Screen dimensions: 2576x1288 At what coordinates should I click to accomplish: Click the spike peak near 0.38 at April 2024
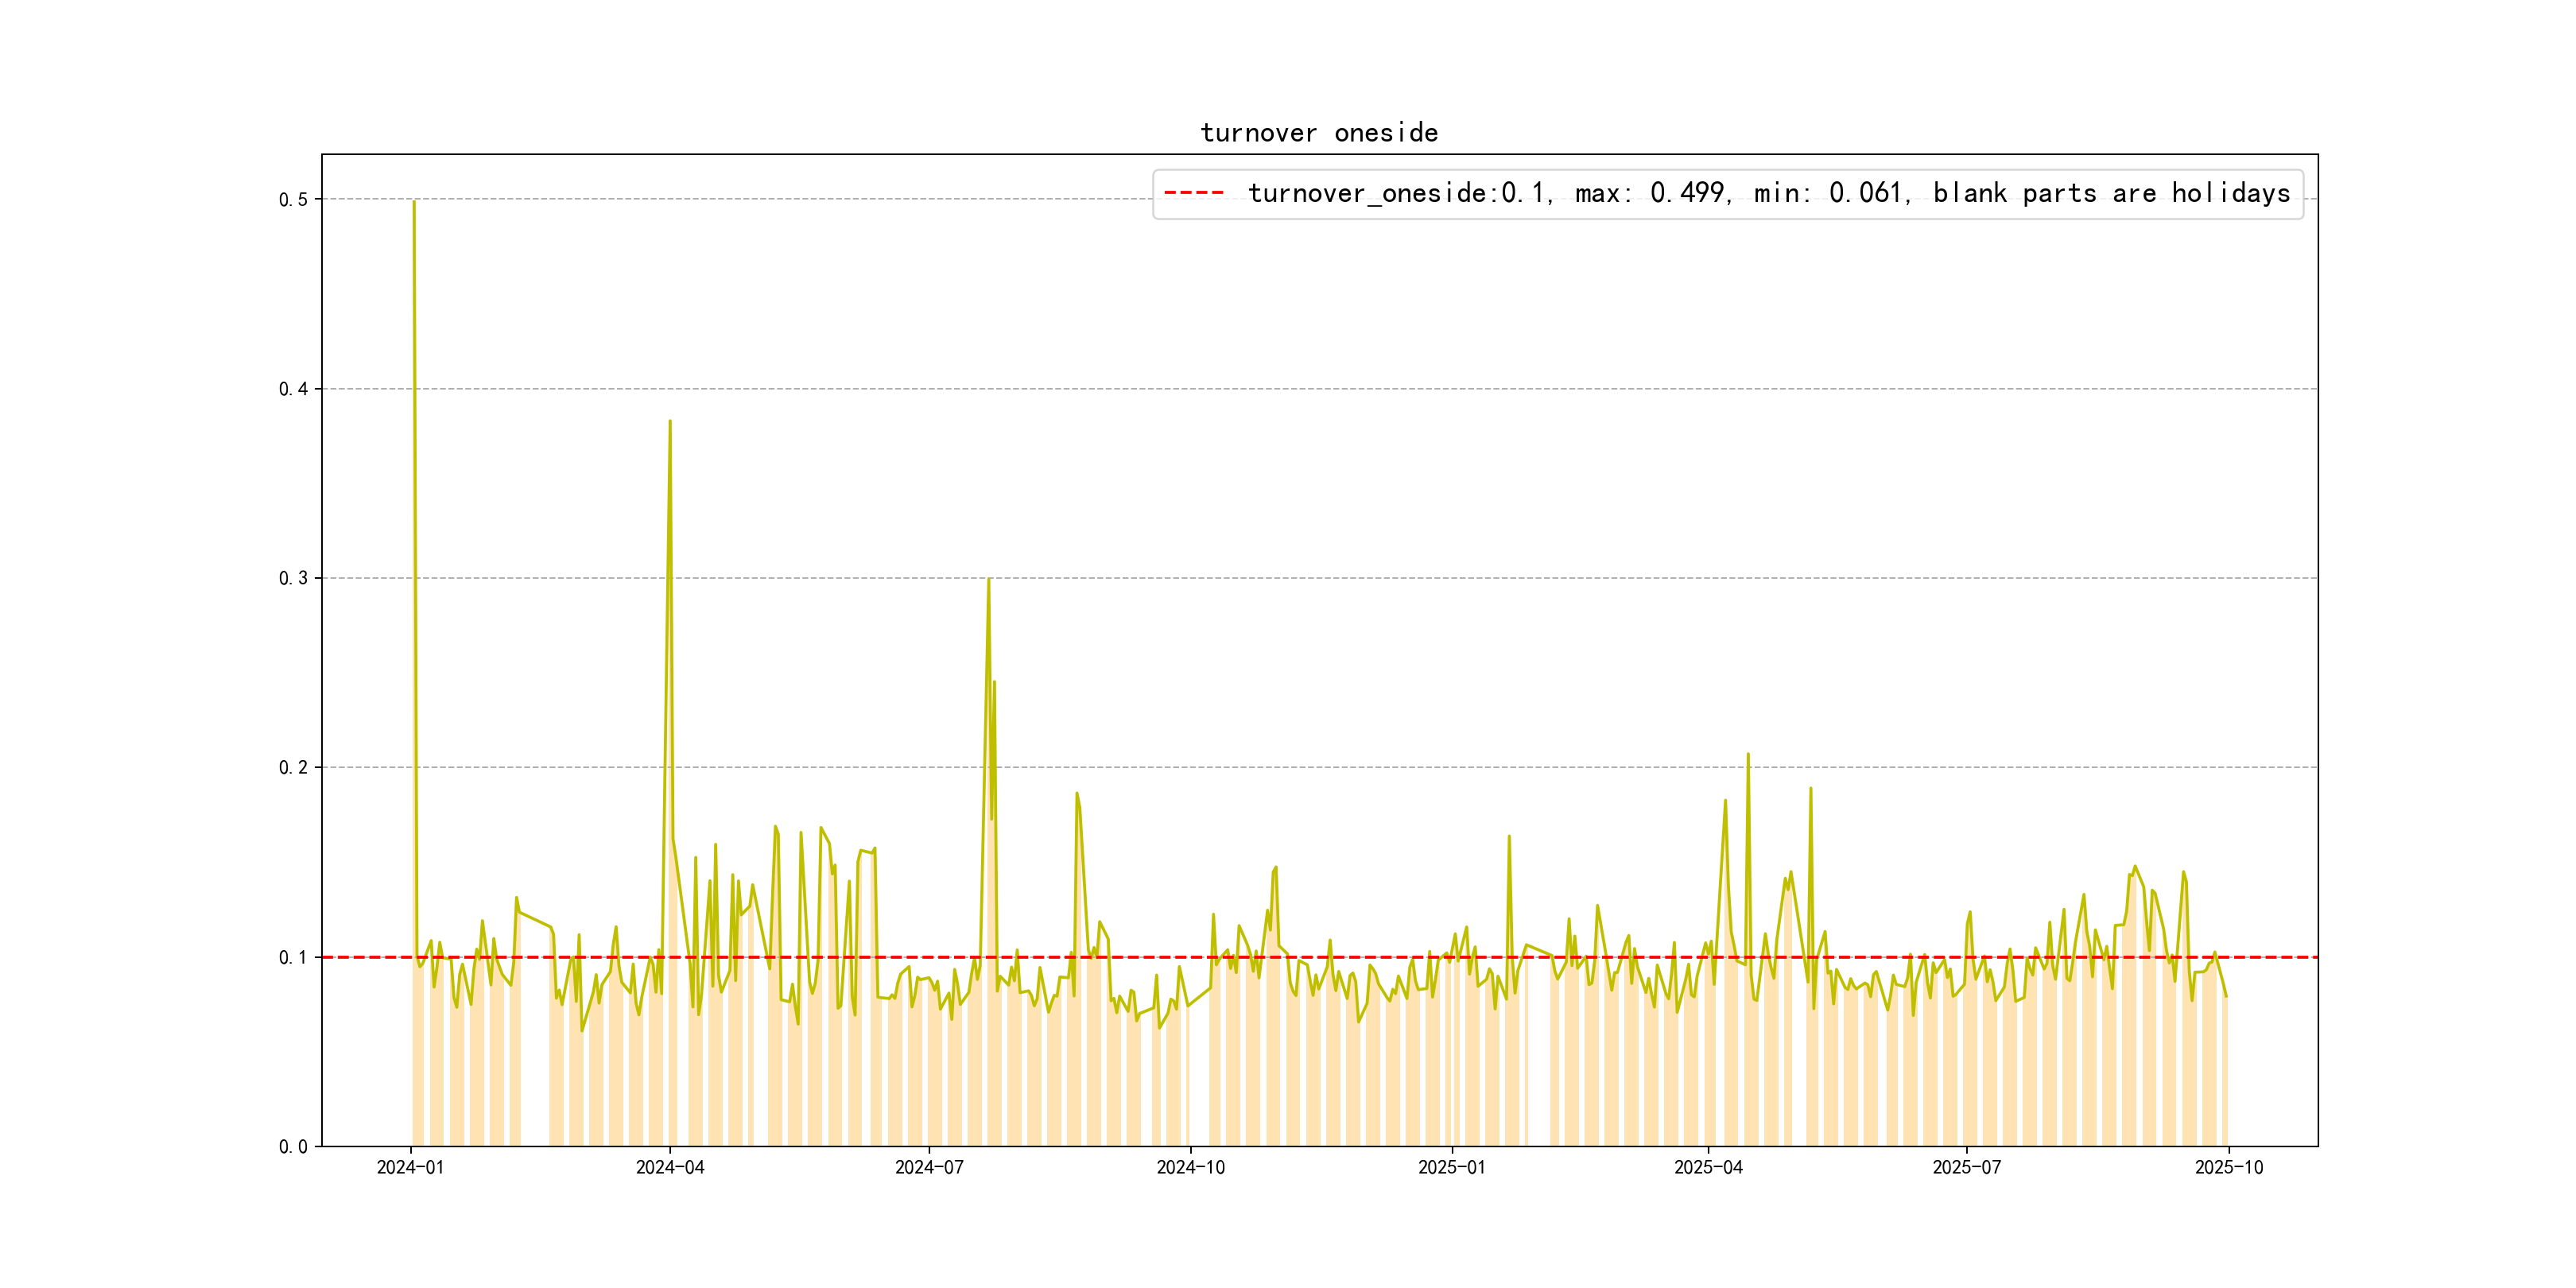670,422
